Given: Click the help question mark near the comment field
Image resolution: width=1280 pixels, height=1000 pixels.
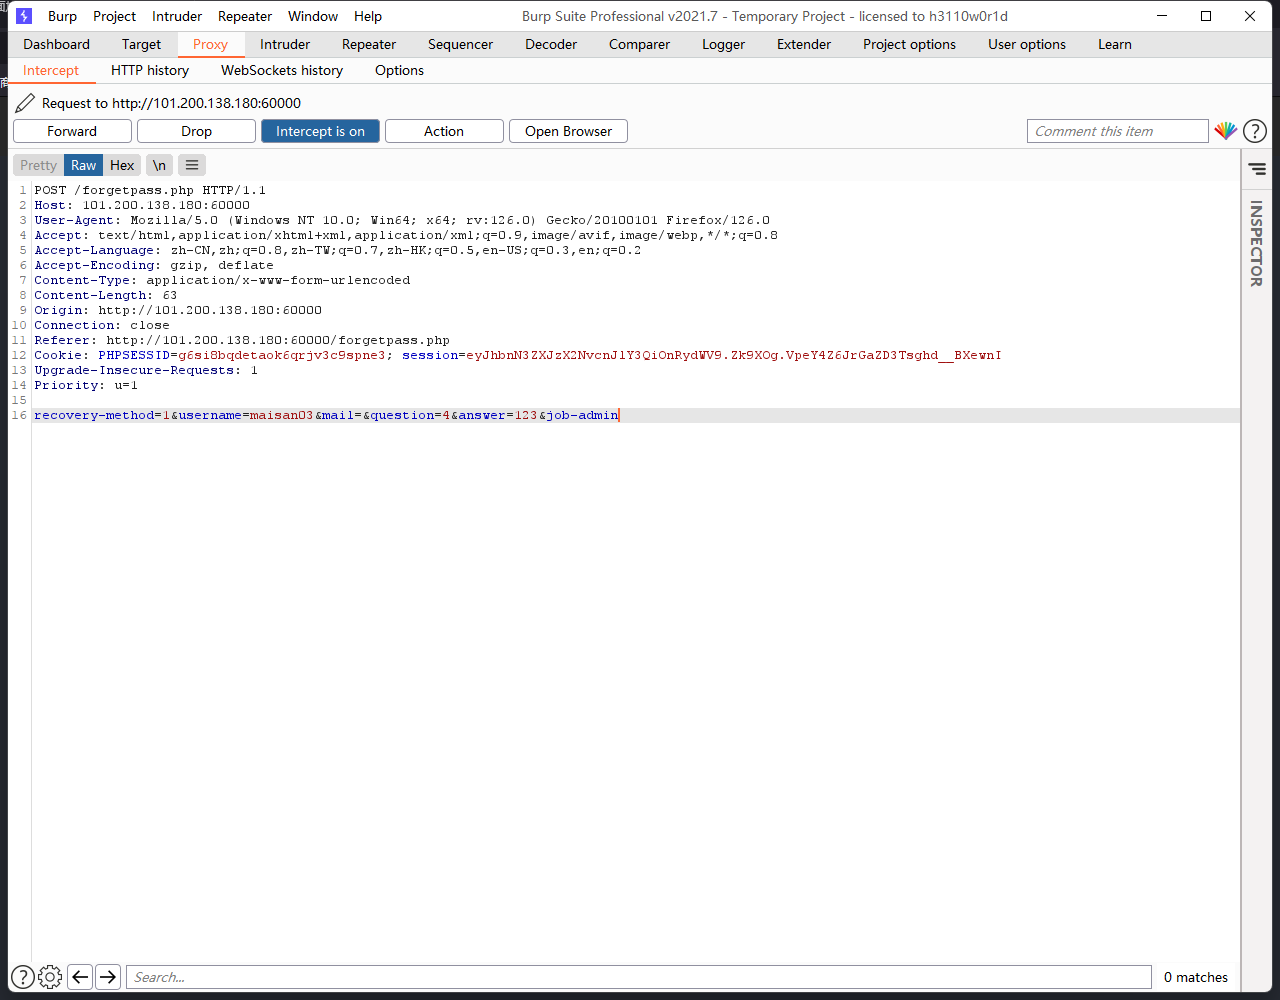Looking at the screenshot, I should point(1255,131).
